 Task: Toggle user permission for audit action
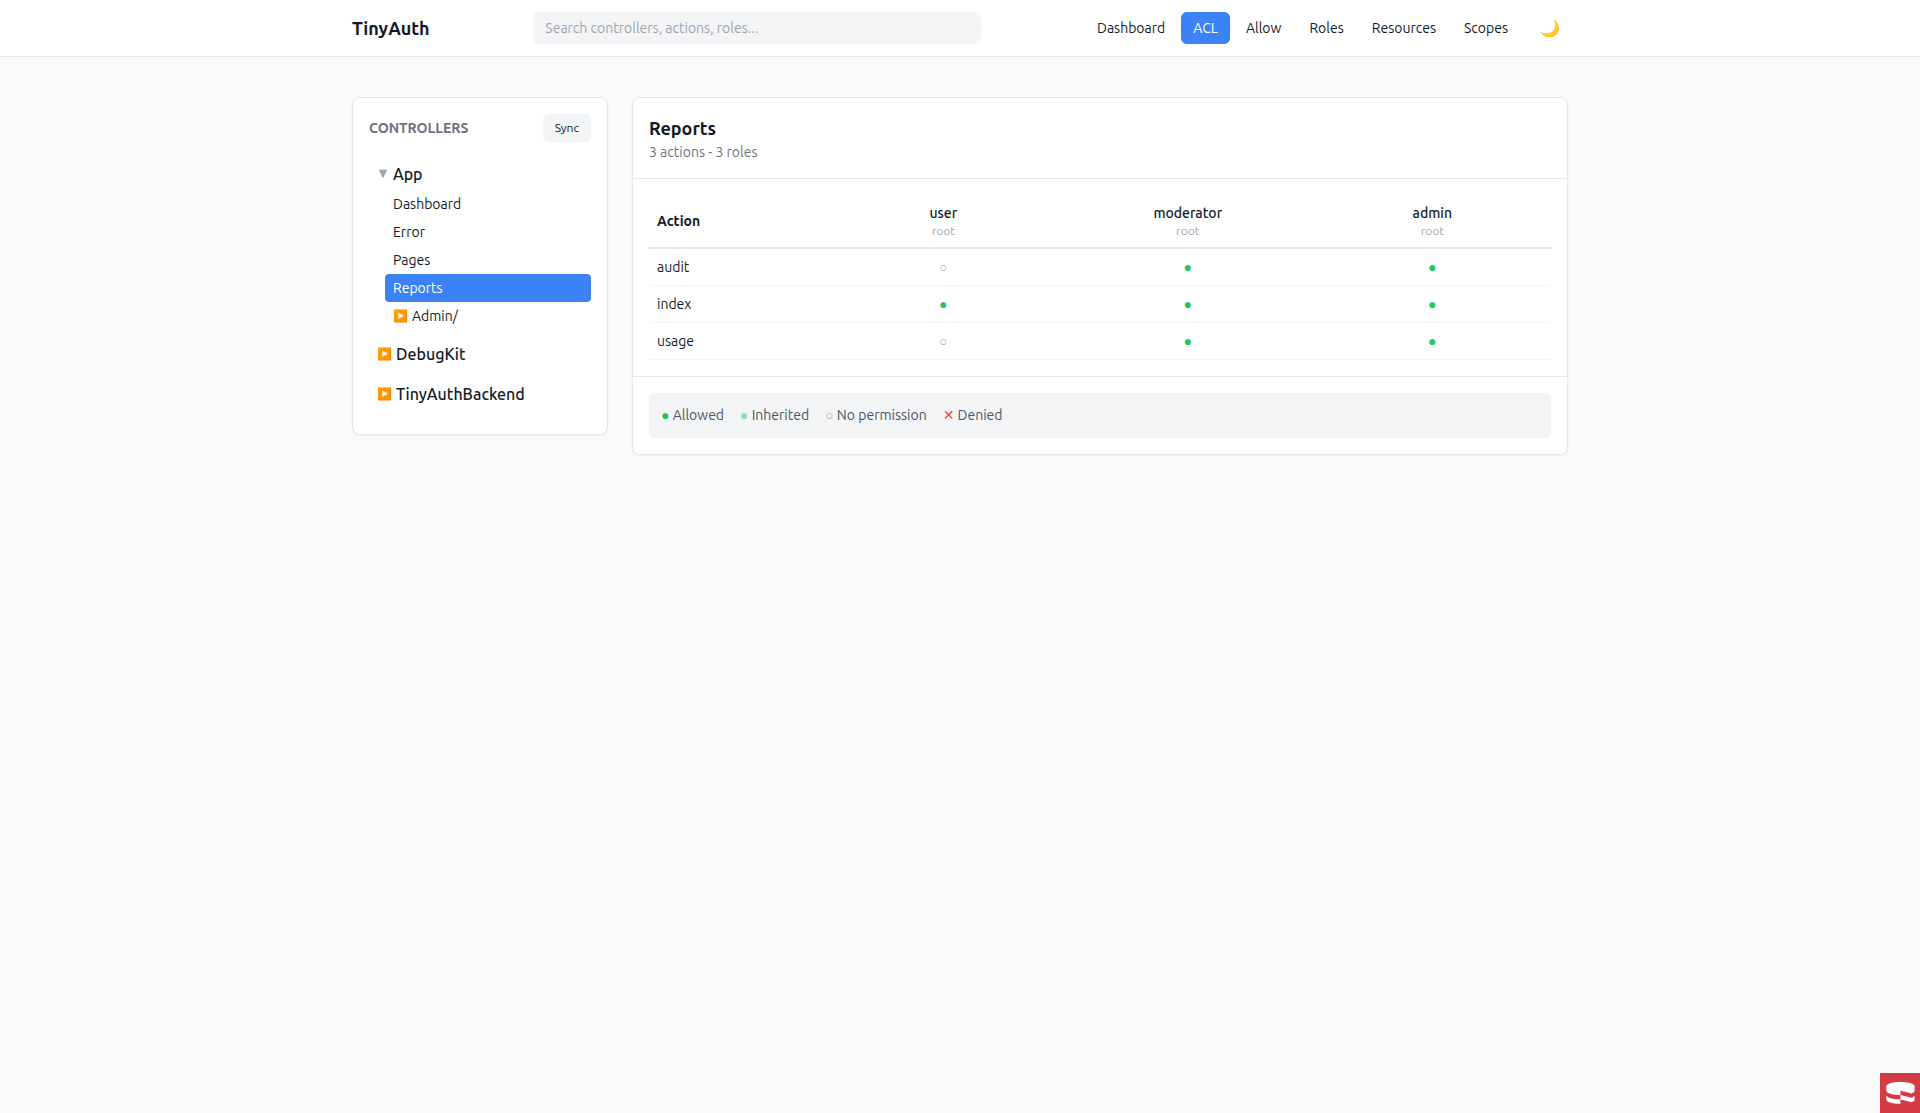[943, 268]
